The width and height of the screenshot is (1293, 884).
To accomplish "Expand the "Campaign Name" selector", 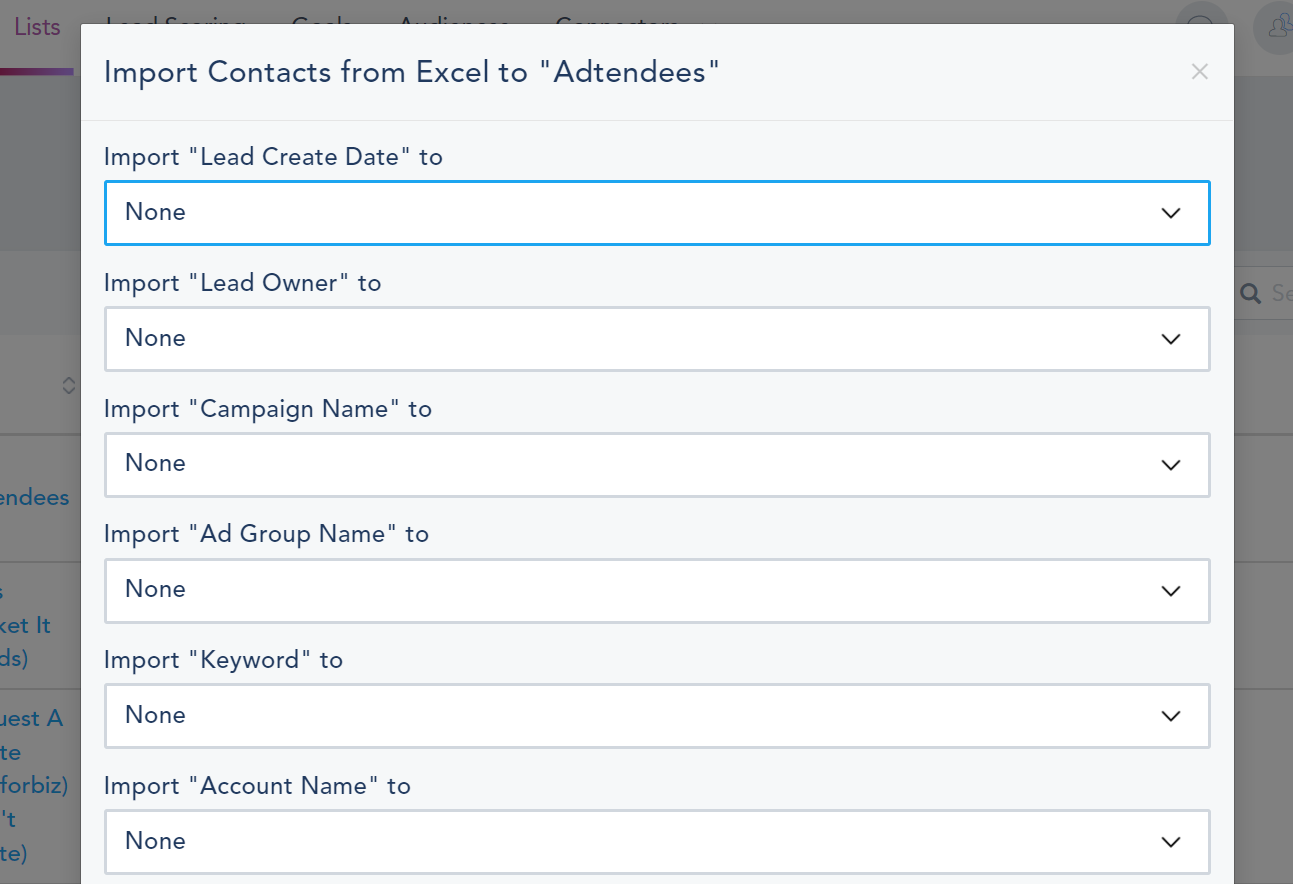I will (657, 464).
